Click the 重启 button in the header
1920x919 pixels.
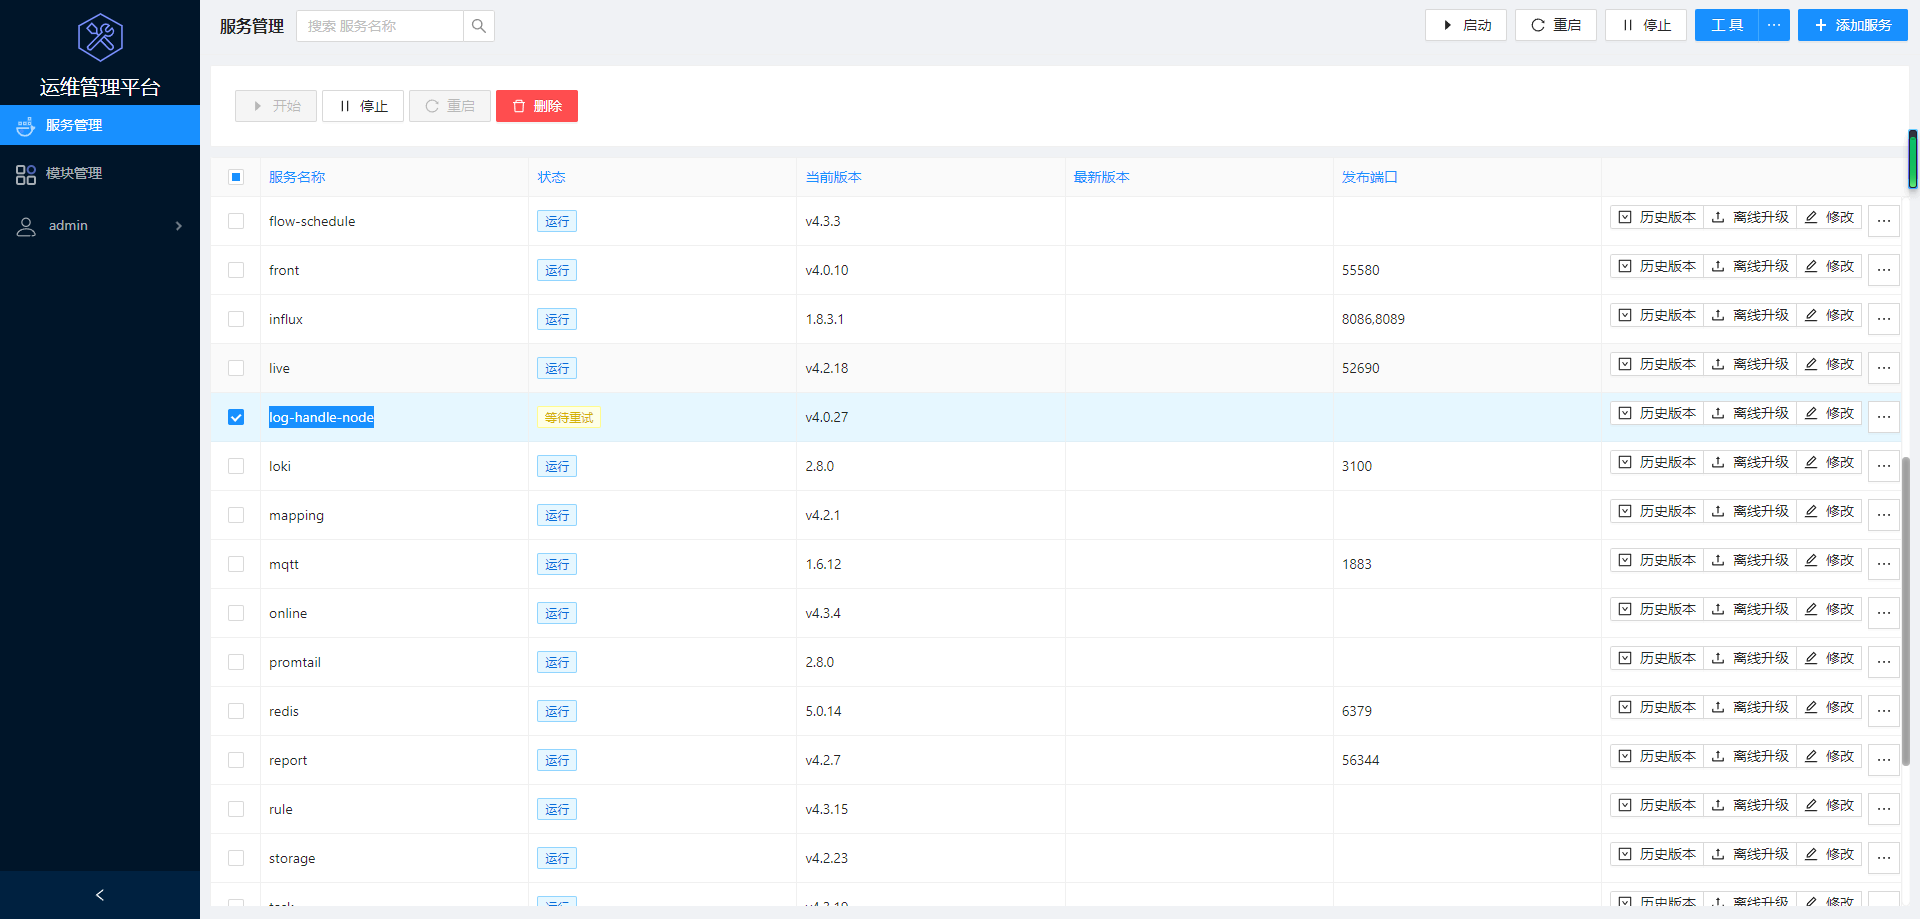click(1556, 25)
